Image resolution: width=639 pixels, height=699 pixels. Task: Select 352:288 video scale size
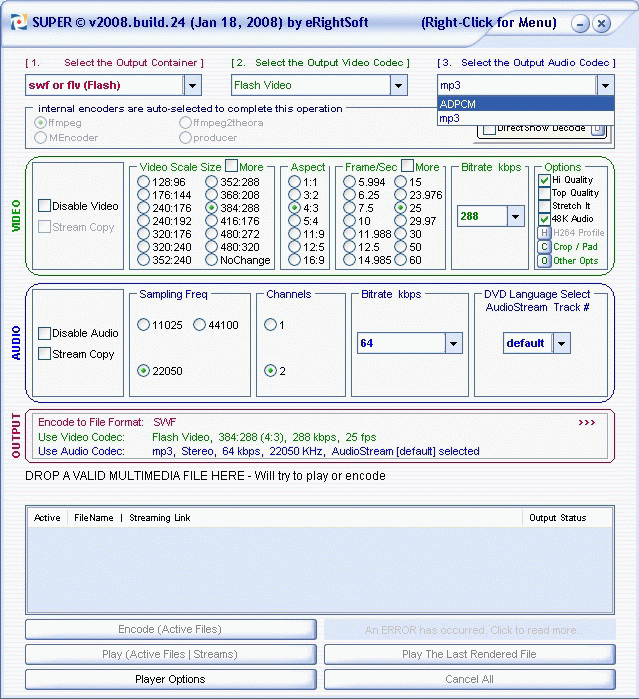[x=211, y=182]
